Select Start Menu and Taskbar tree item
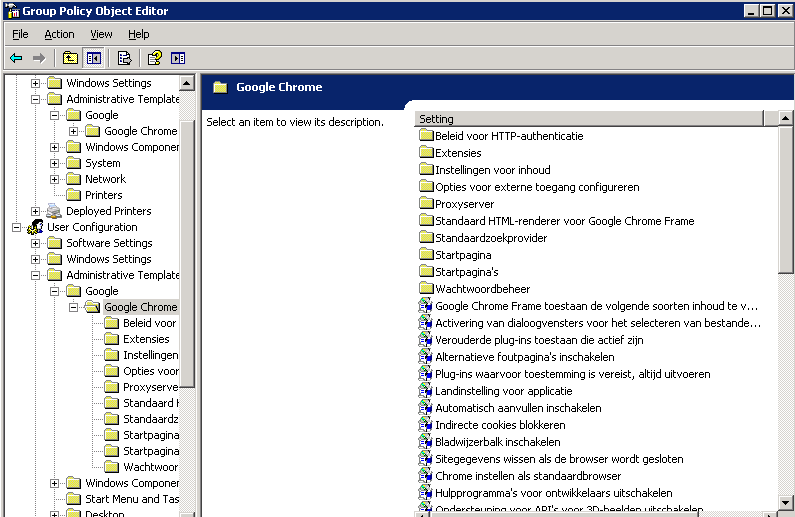Viewport: 795px width, 517px height. [132, 499]
